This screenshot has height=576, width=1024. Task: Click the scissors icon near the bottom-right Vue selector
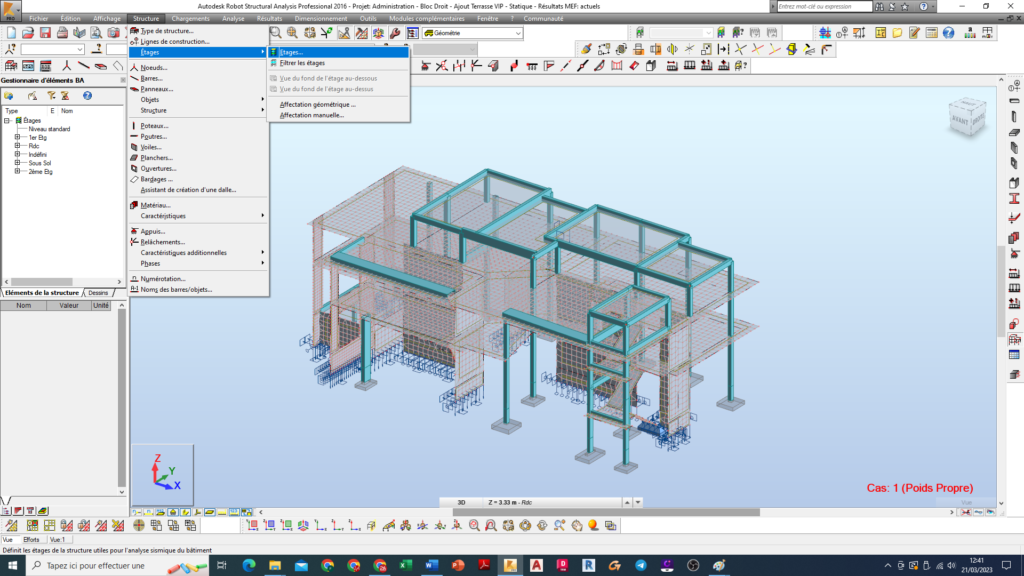[965, 511]
